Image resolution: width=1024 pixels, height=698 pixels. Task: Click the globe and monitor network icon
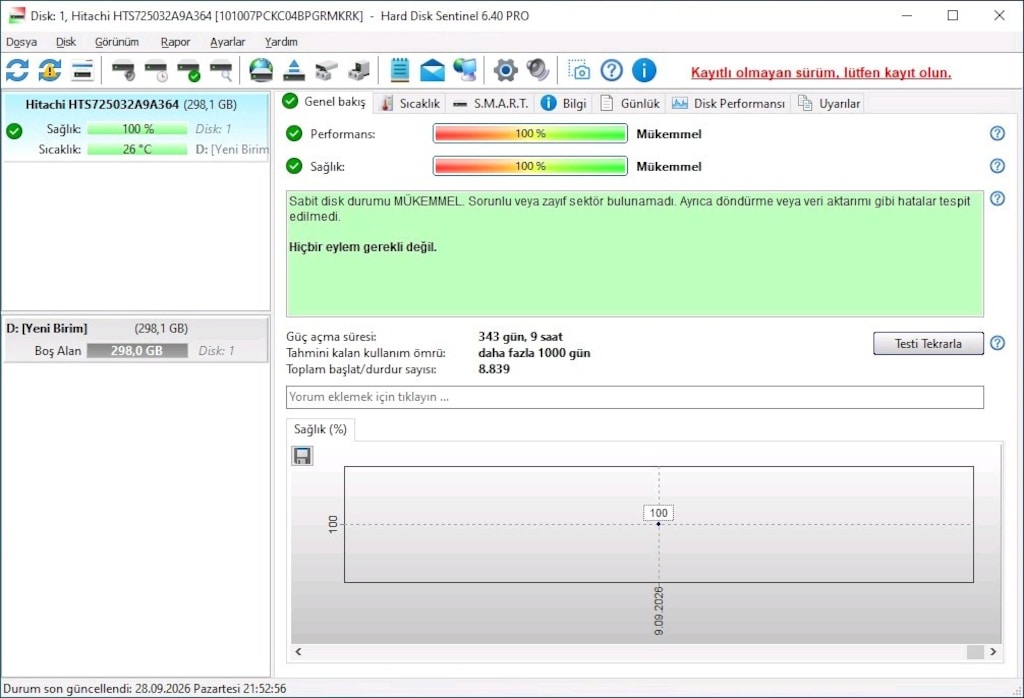coord(465,71)
